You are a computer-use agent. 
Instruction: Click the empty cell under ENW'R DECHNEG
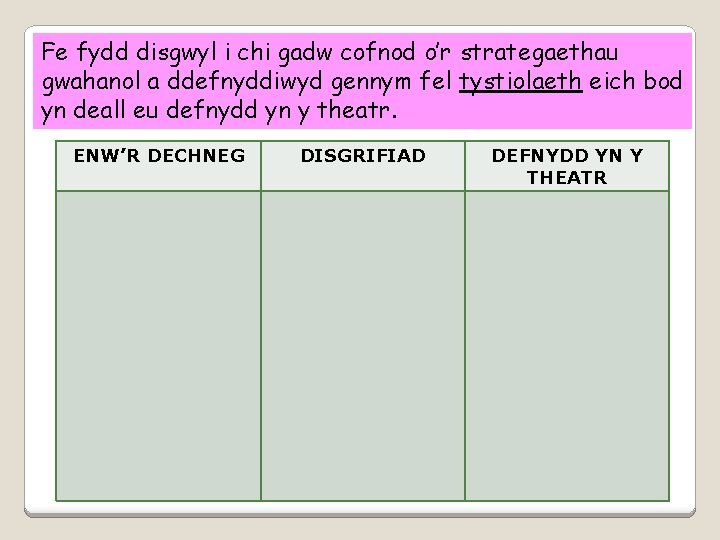[158, 346]
